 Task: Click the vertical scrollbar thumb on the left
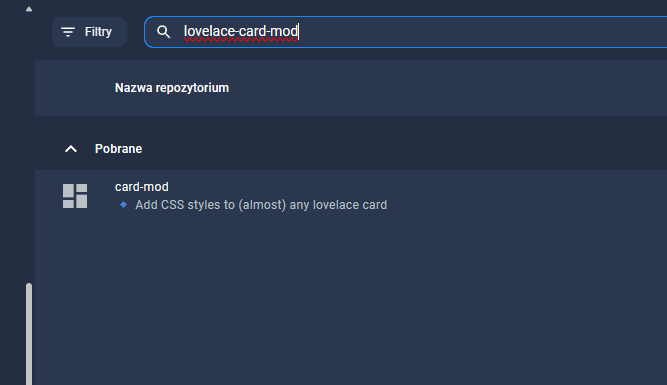tap(29, 334)
